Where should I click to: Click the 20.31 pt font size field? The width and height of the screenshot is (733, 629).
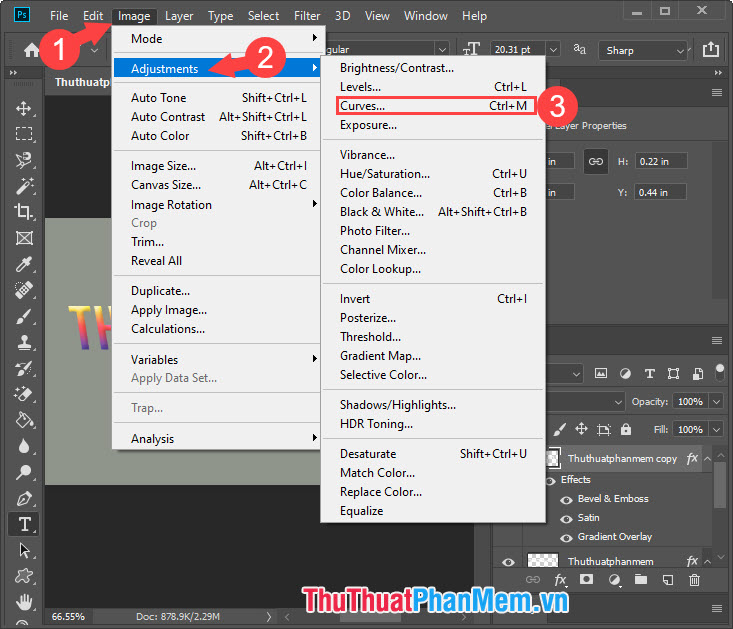tap(517, 50)
